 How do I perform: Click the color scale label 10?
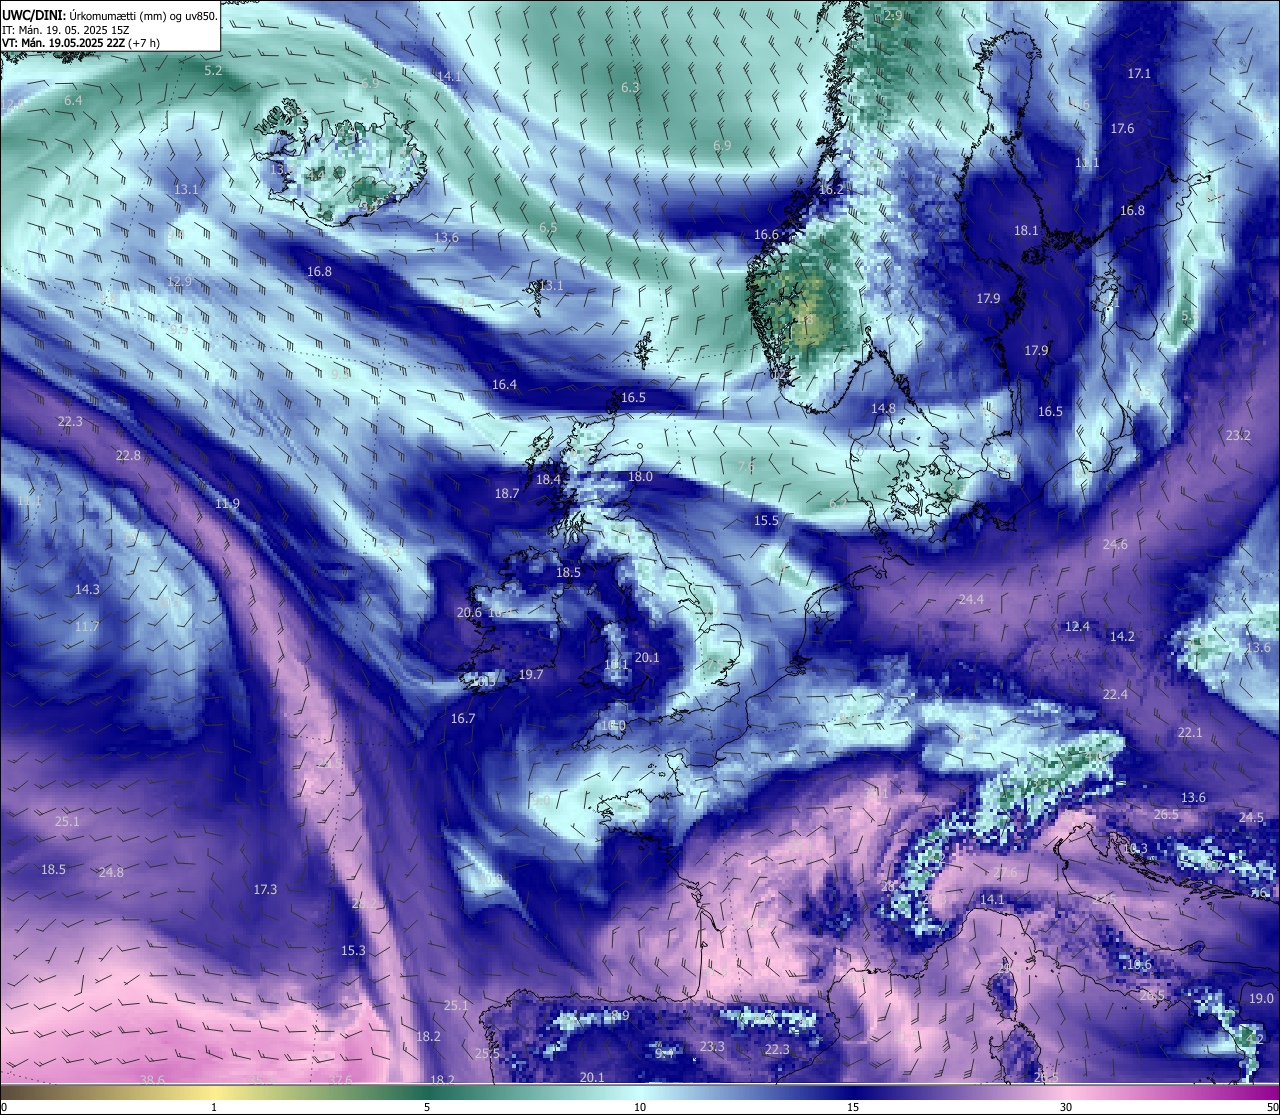point(640,1107)
